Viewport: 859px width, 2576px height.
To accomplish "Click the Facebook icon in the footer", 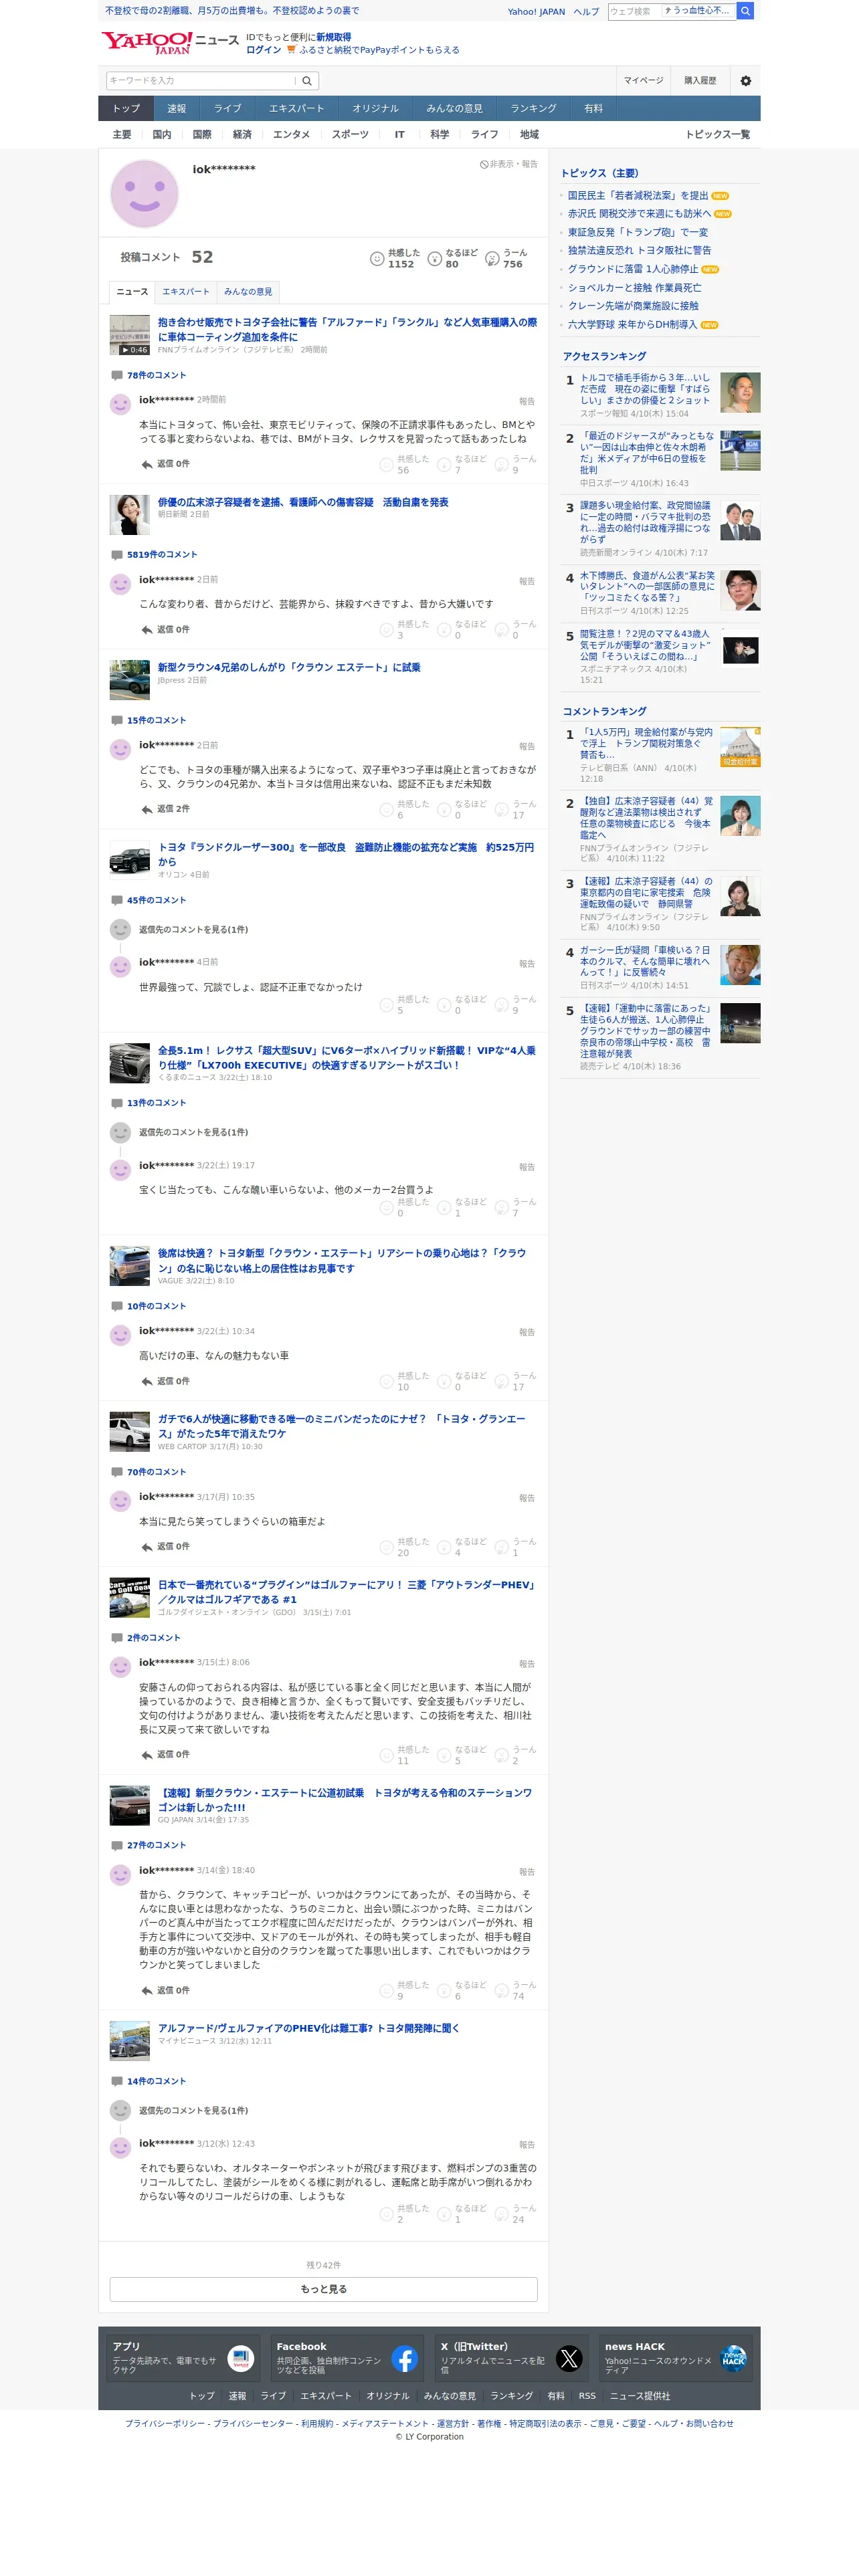I will point(404,2359).
